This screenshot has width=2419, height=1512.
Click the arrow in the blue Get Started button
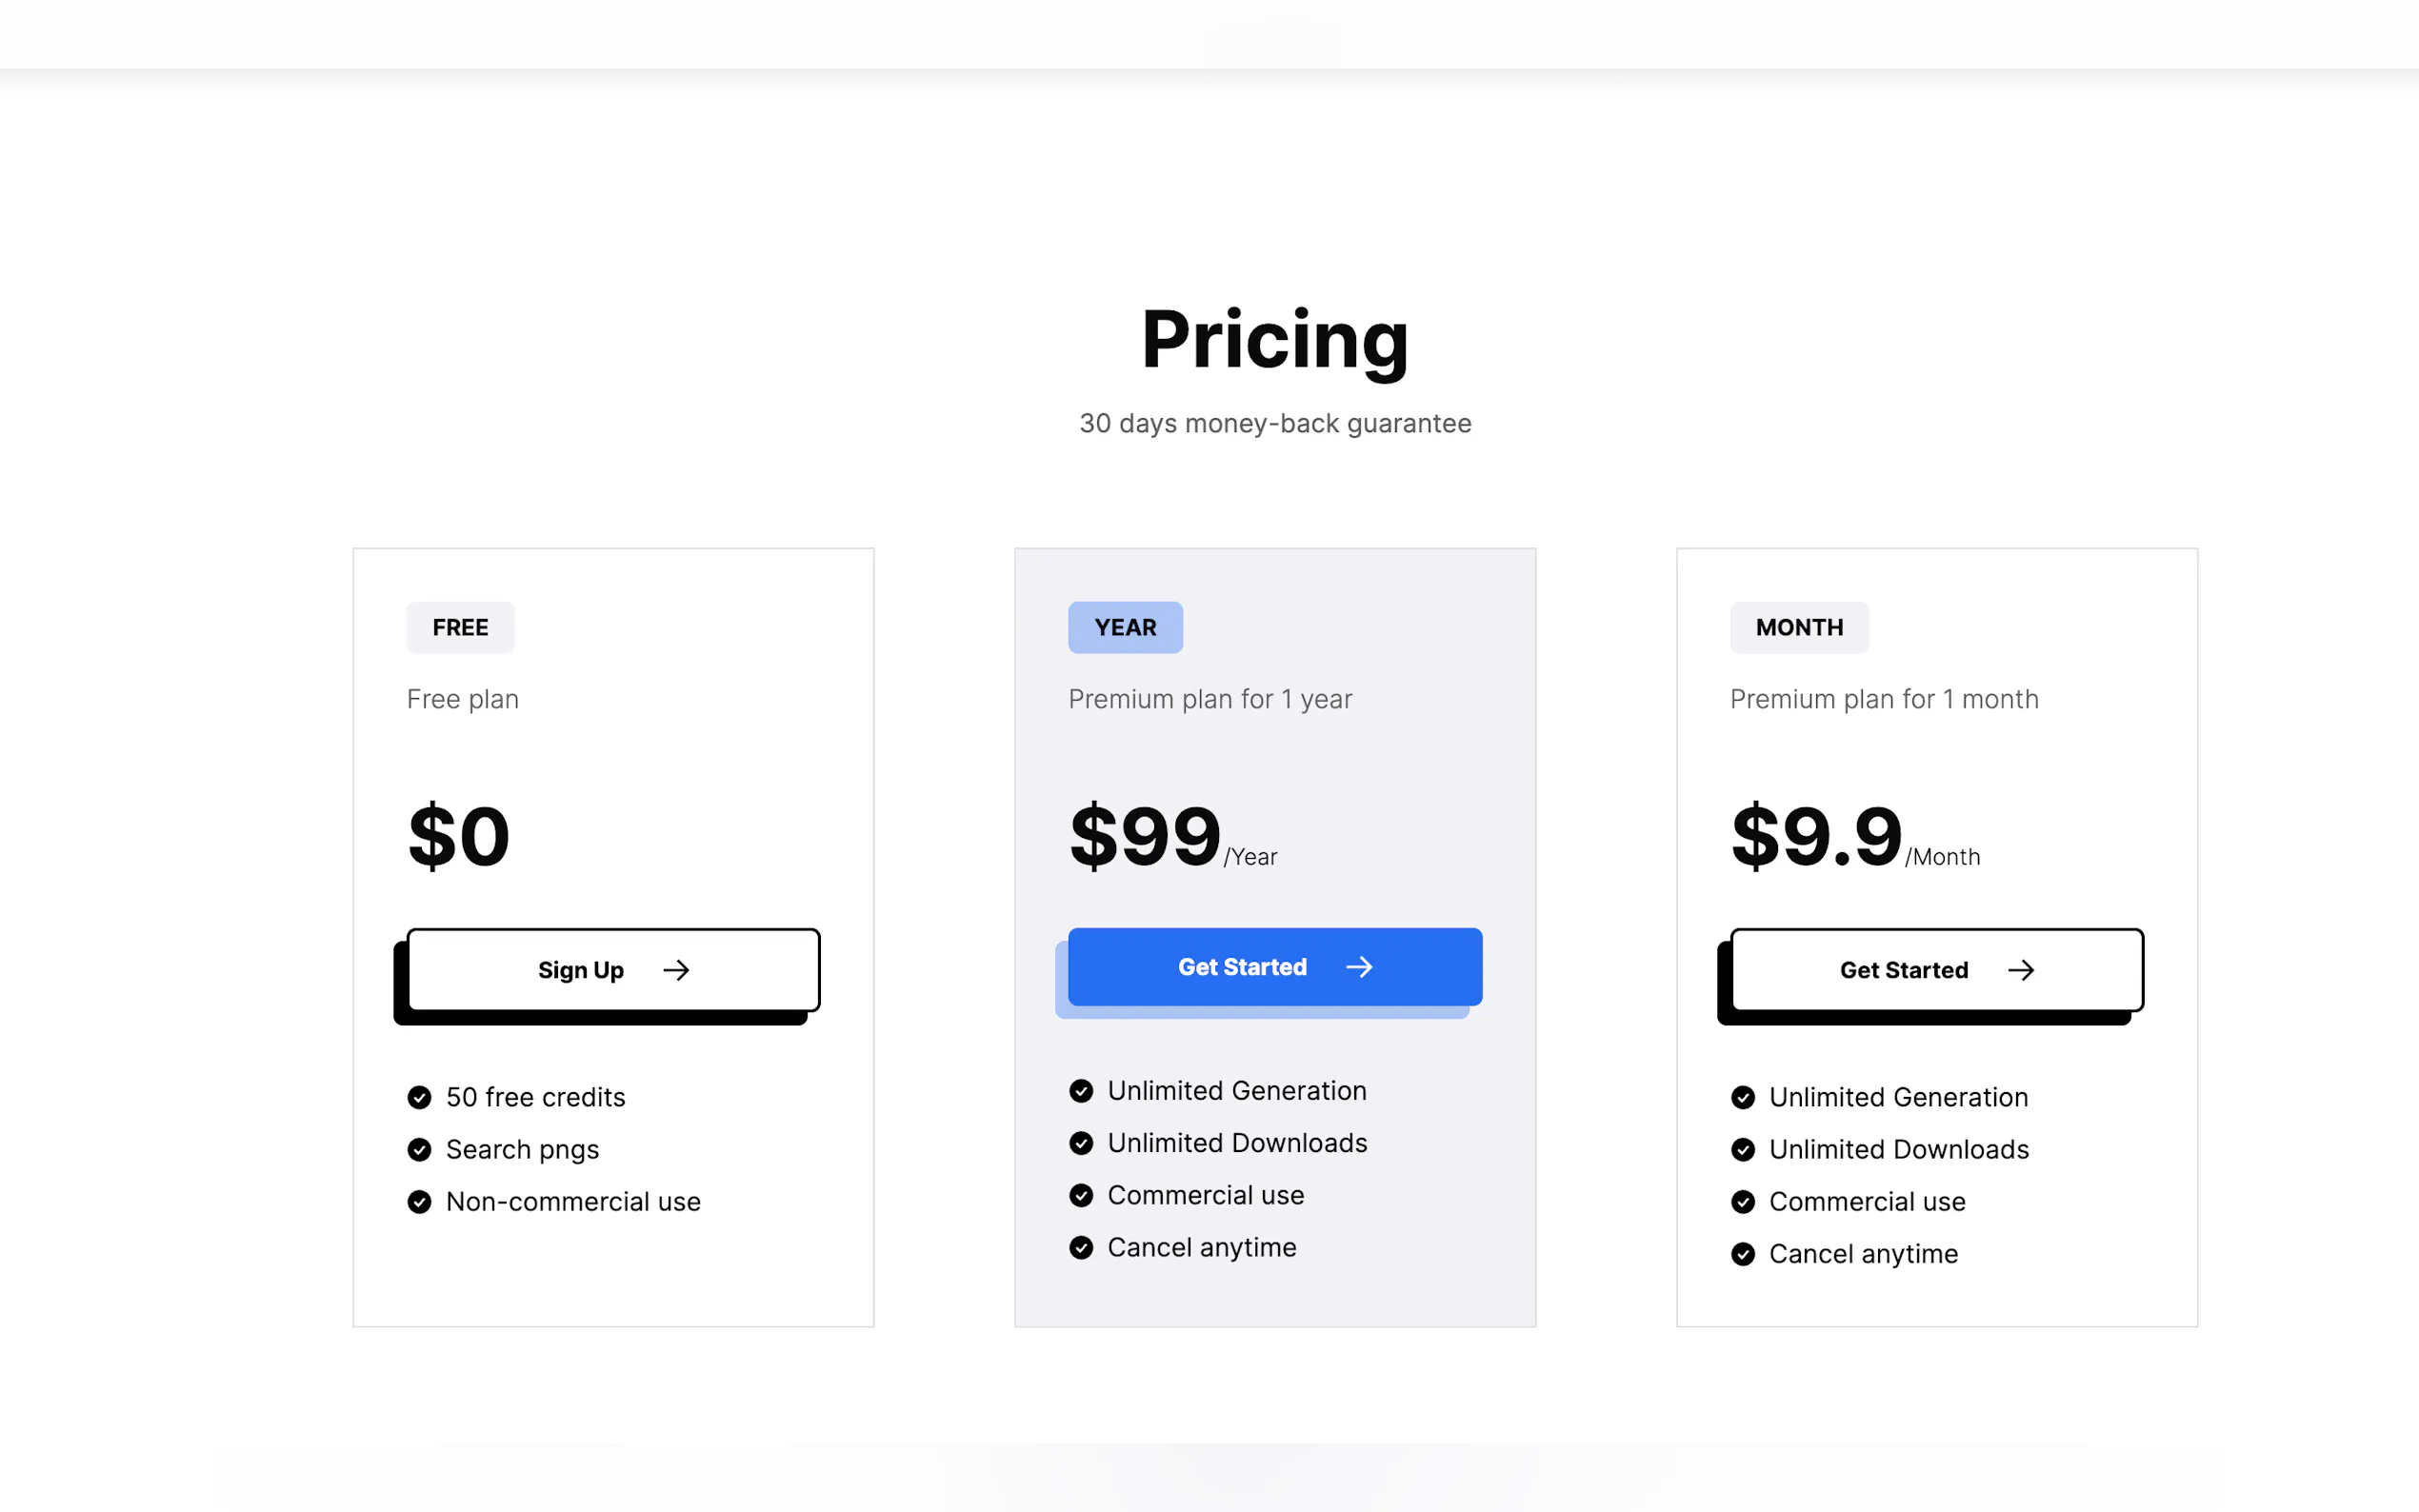(1359, 967)
